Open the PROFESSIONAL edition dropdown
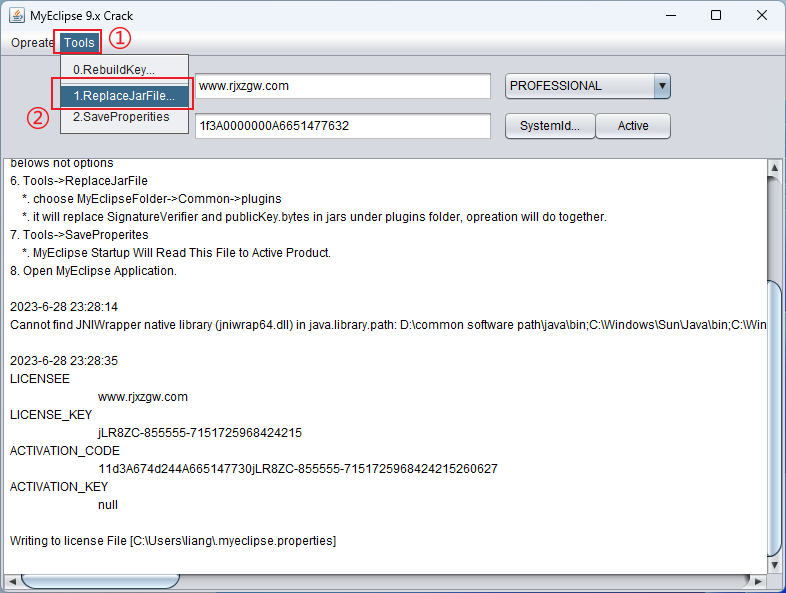 click(x=587, y=86)
